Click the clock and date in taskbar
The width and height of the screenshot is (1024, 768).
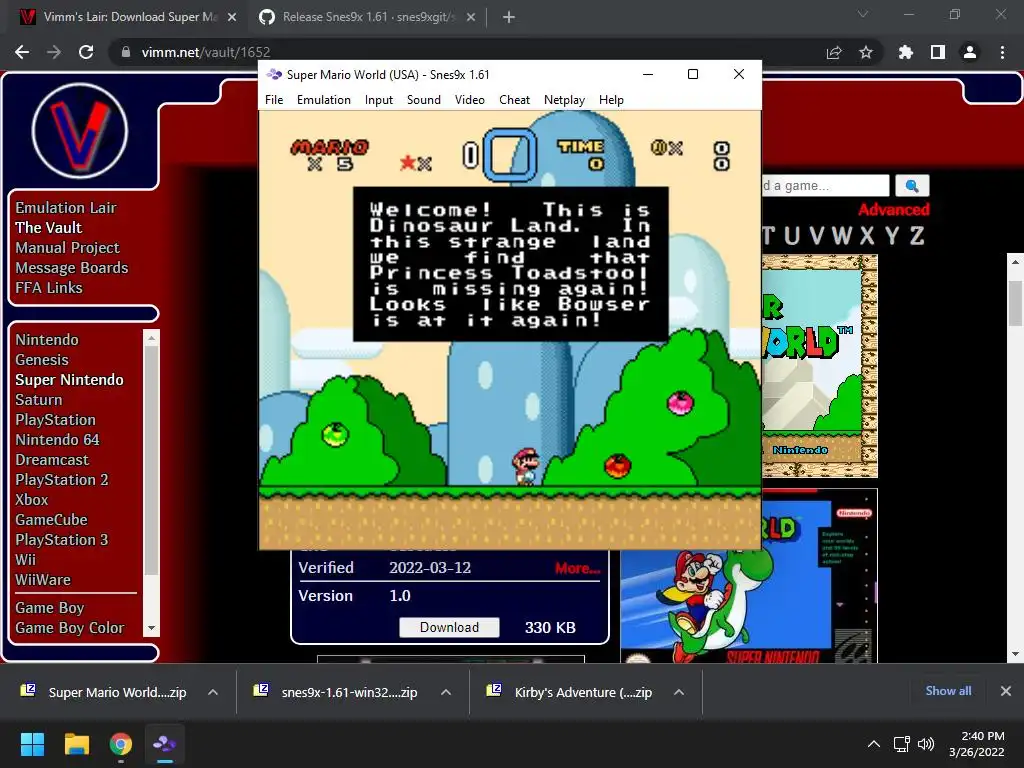(976, 744)
